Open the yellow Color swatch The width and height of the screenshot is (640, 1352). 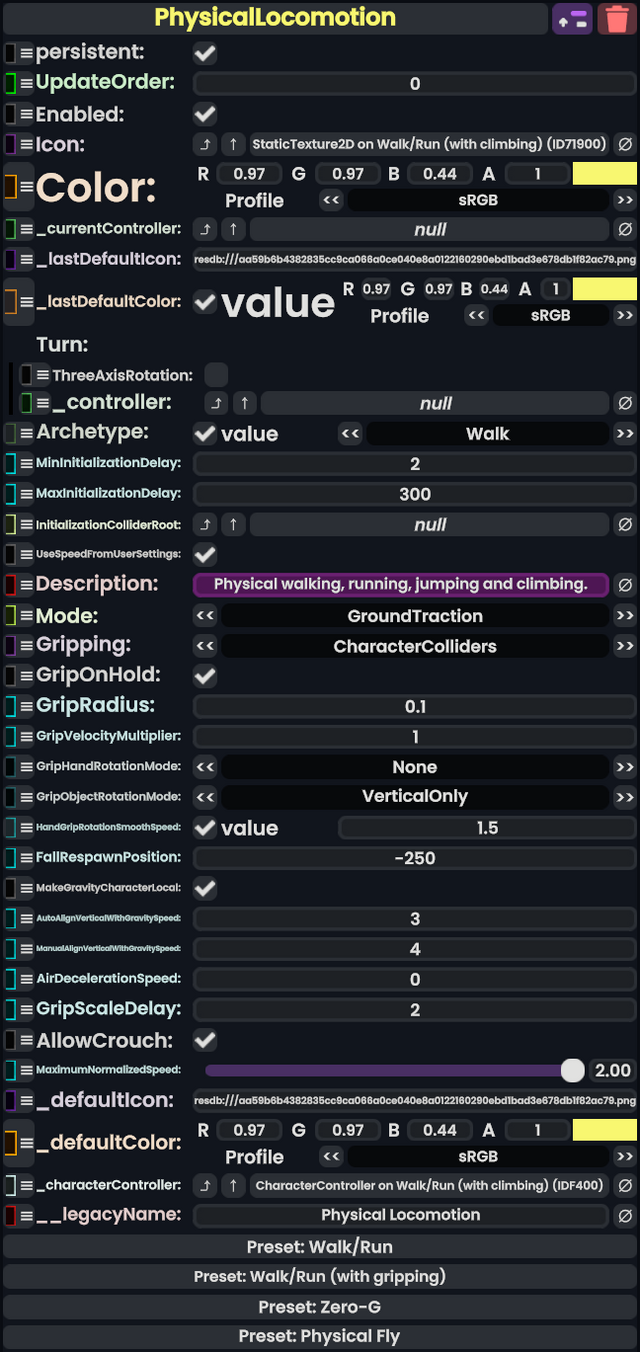click(x=604, y=173)
